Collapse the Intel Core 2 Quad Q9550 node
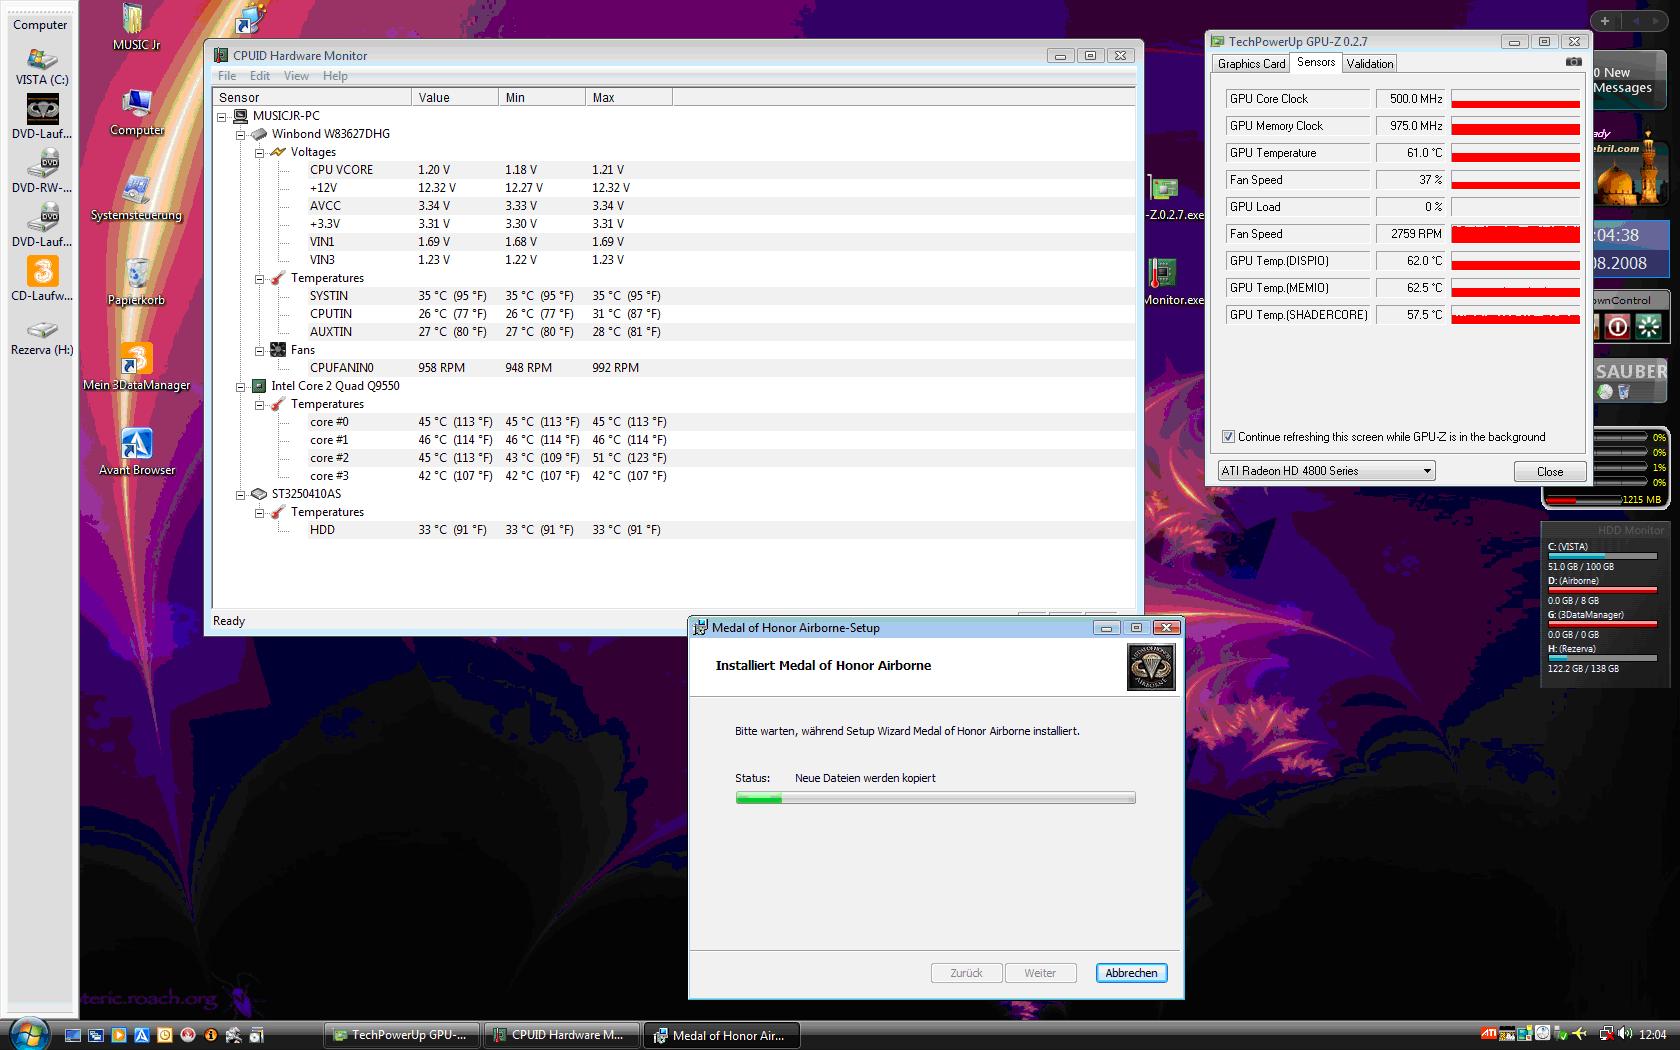The image size is (1680, 1050). [x=240, y=386]
